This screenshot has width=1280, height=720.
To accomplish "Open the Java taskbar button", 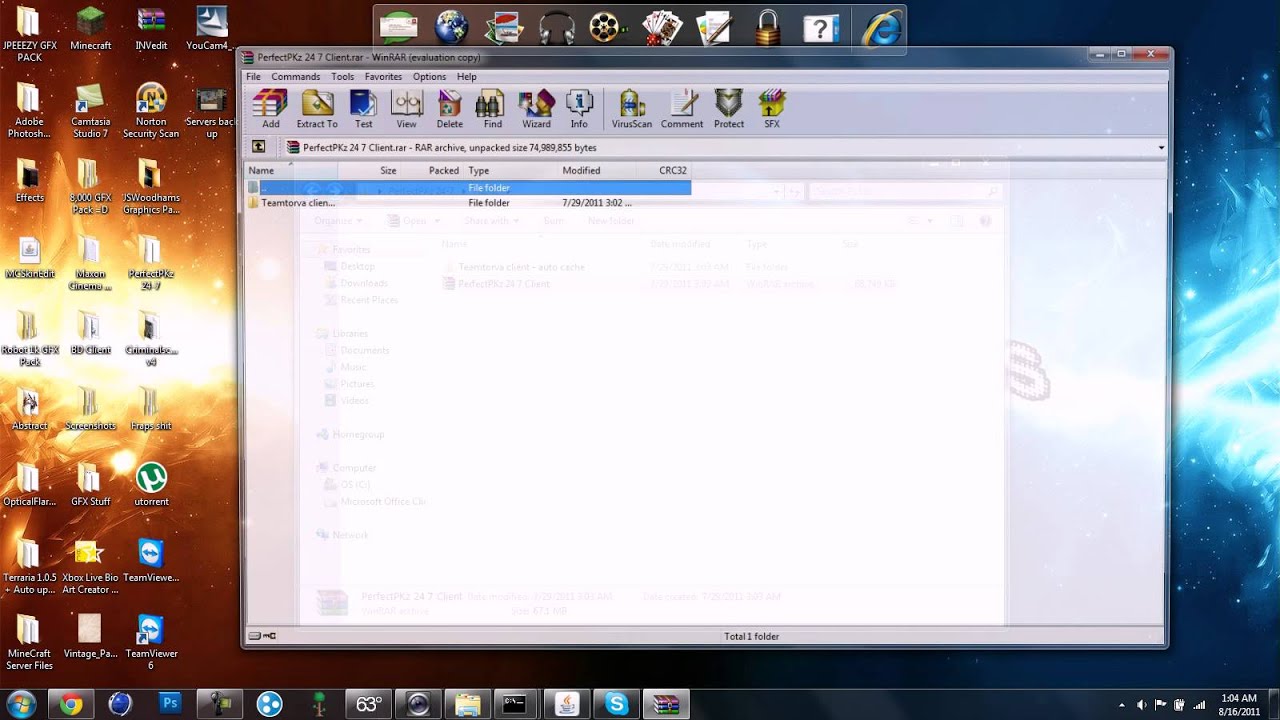I will pos(566,704).
